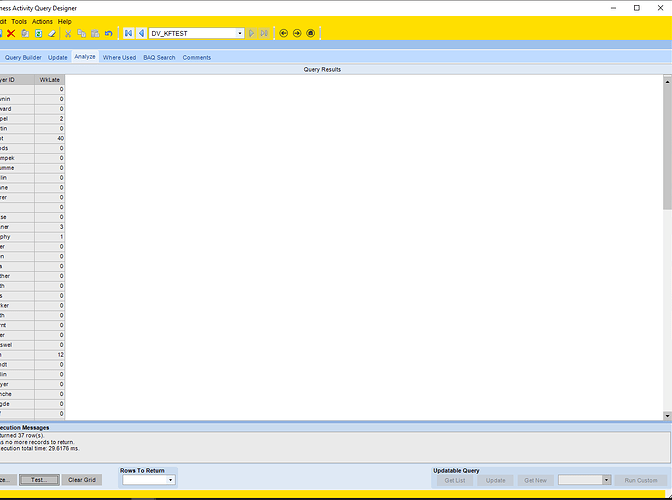
Task: Click the results grid scrollbar down arrow
Action: point(667,416)
